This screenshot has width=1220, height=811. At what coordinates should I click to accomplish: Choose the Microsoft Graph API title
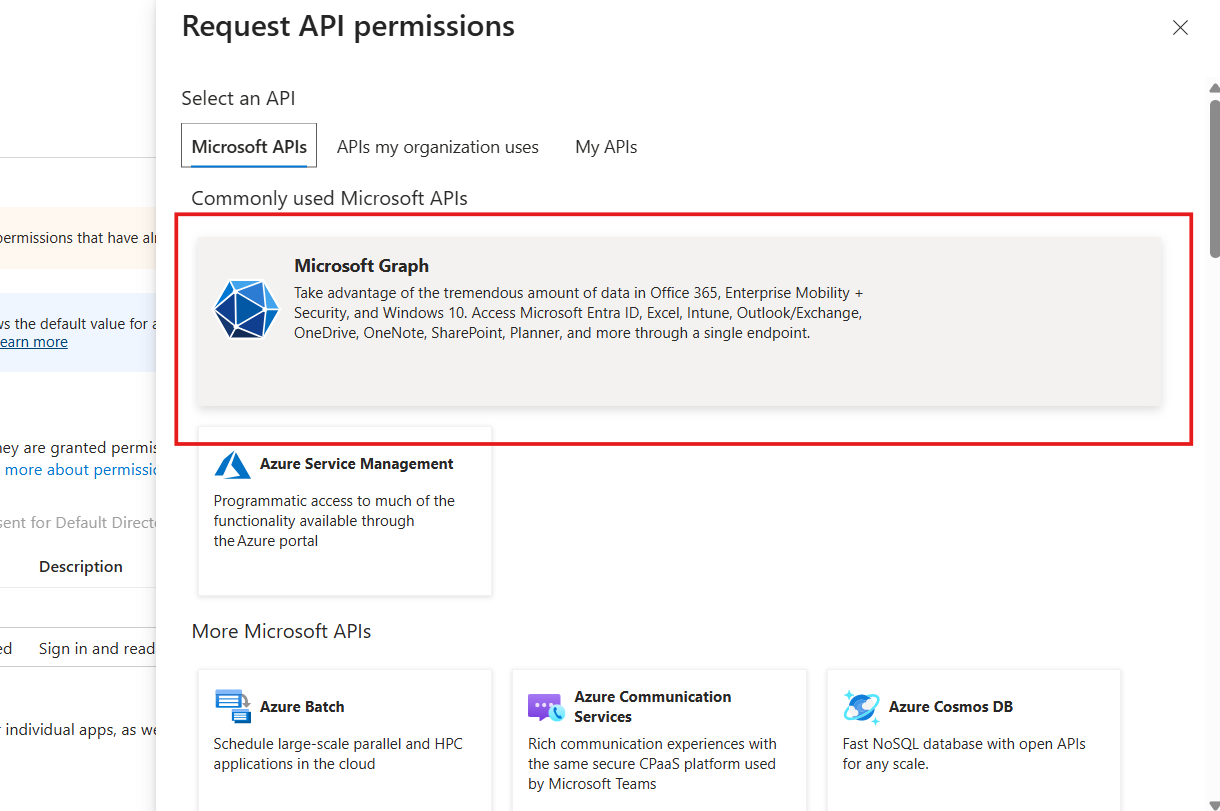point(361,266)
